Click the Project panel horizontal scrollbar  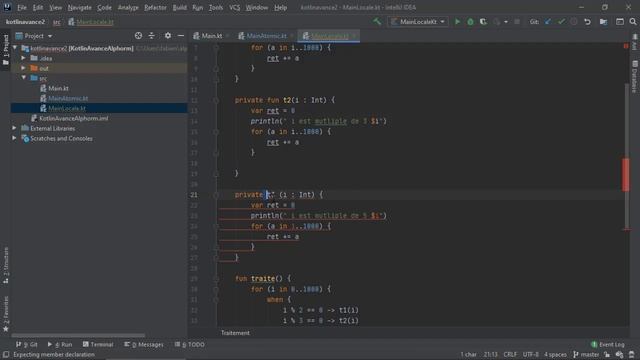pyautogui.click(x=78, y=336)
